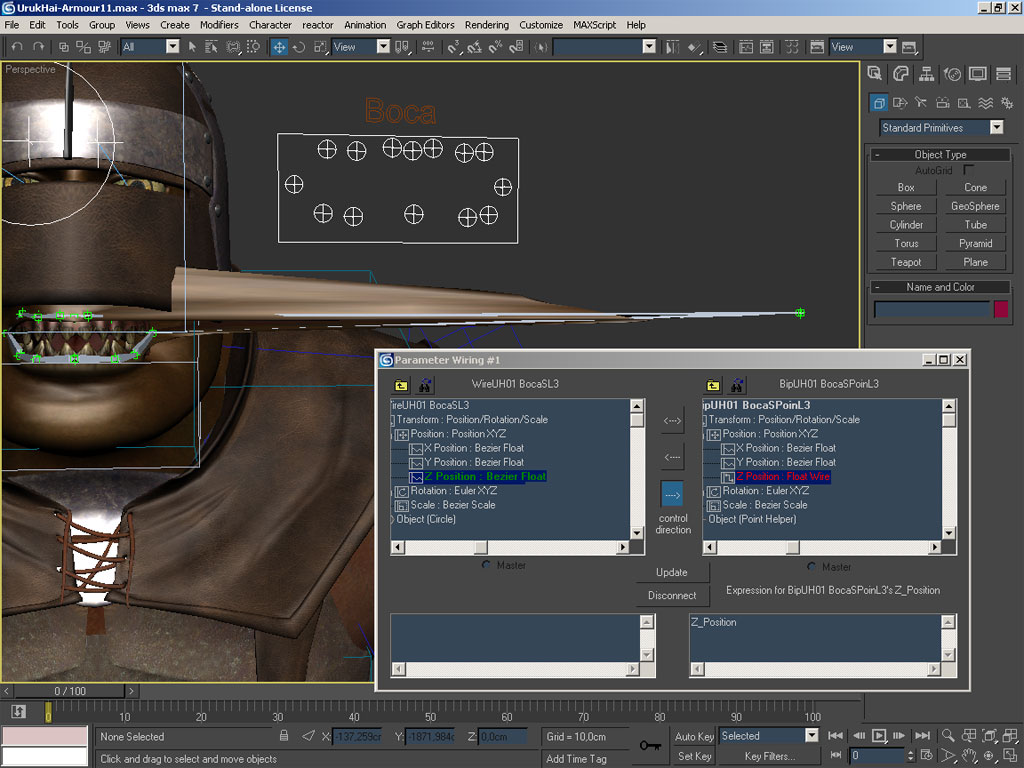Click the object color swatch
1024x768 pixels.
tap(1000, 310)
